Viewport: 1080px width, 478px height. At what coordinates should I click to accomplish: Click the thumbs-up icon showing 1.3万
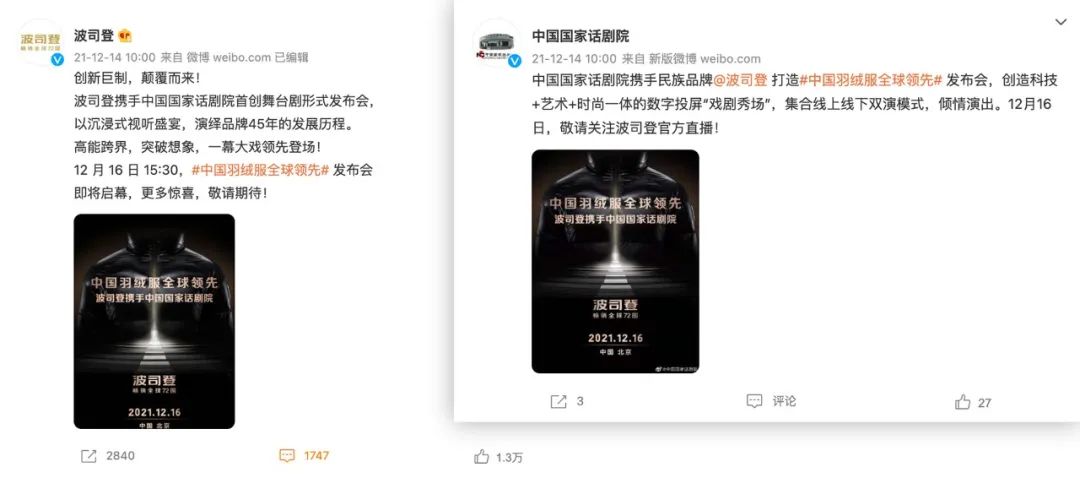point(482,456)
